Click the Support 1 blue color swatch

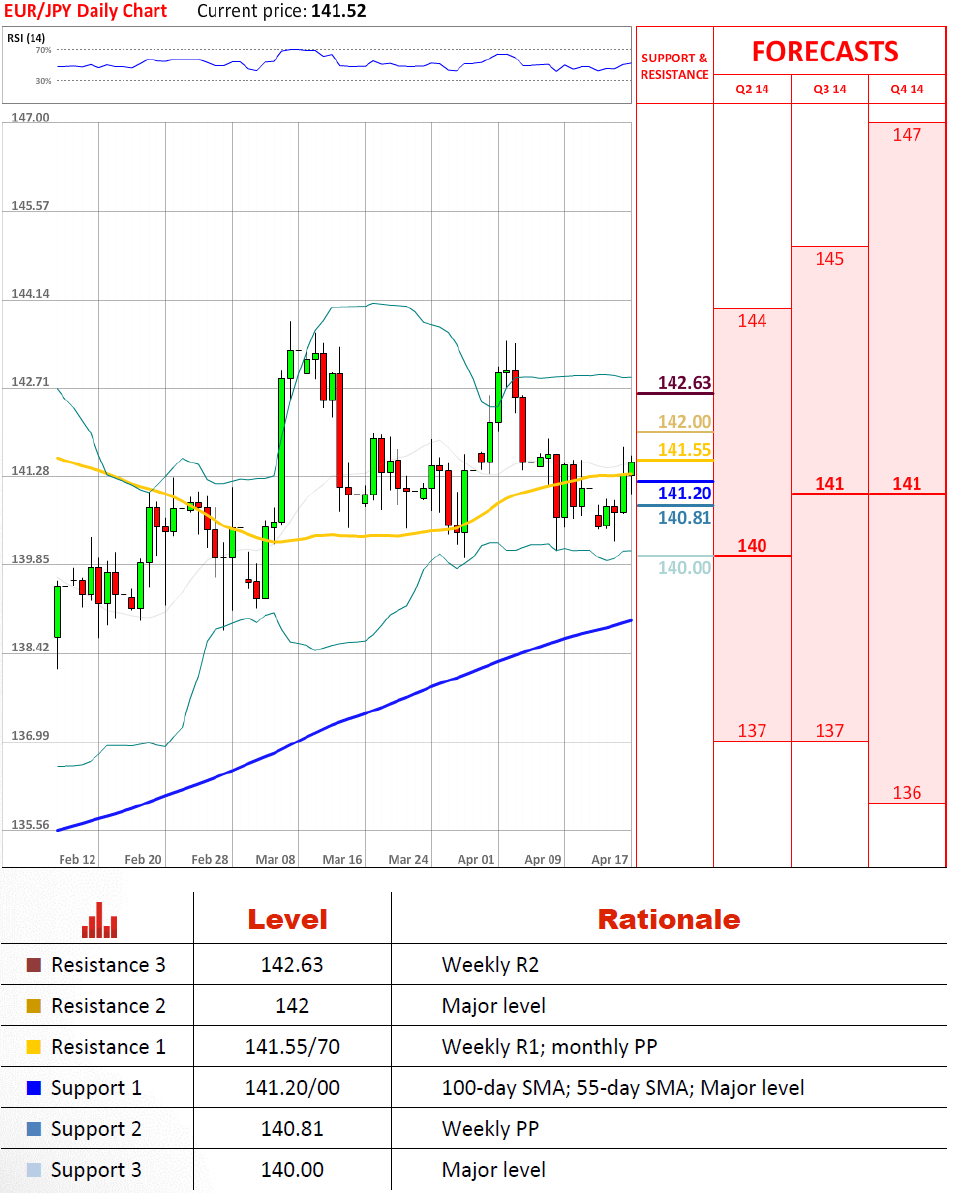pos(33,1088)
